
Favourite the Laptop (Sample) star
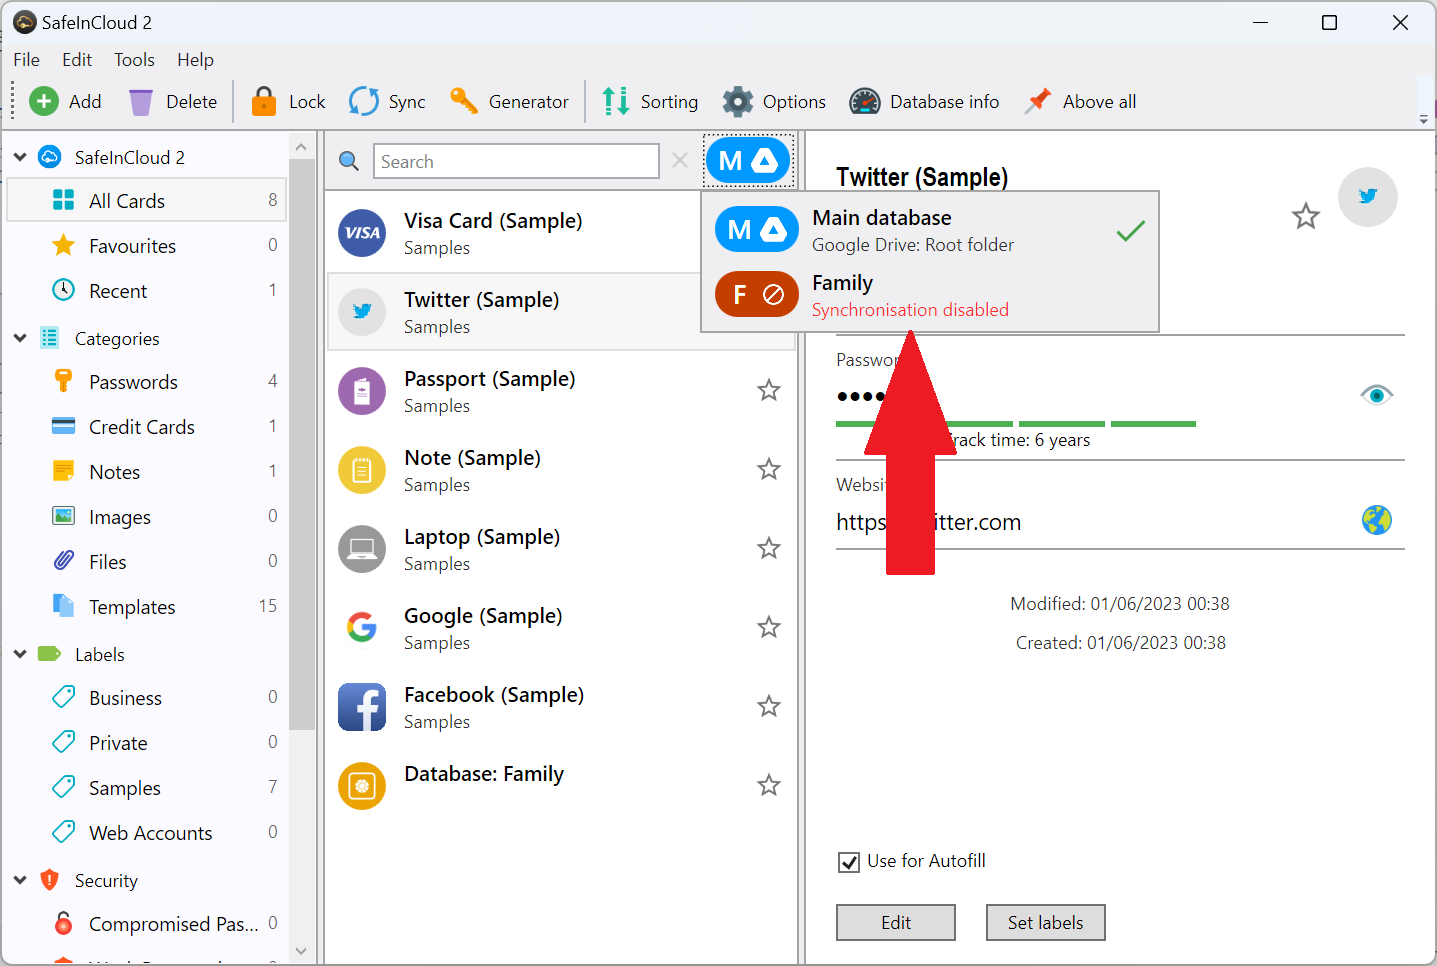[x=768, y=548]
